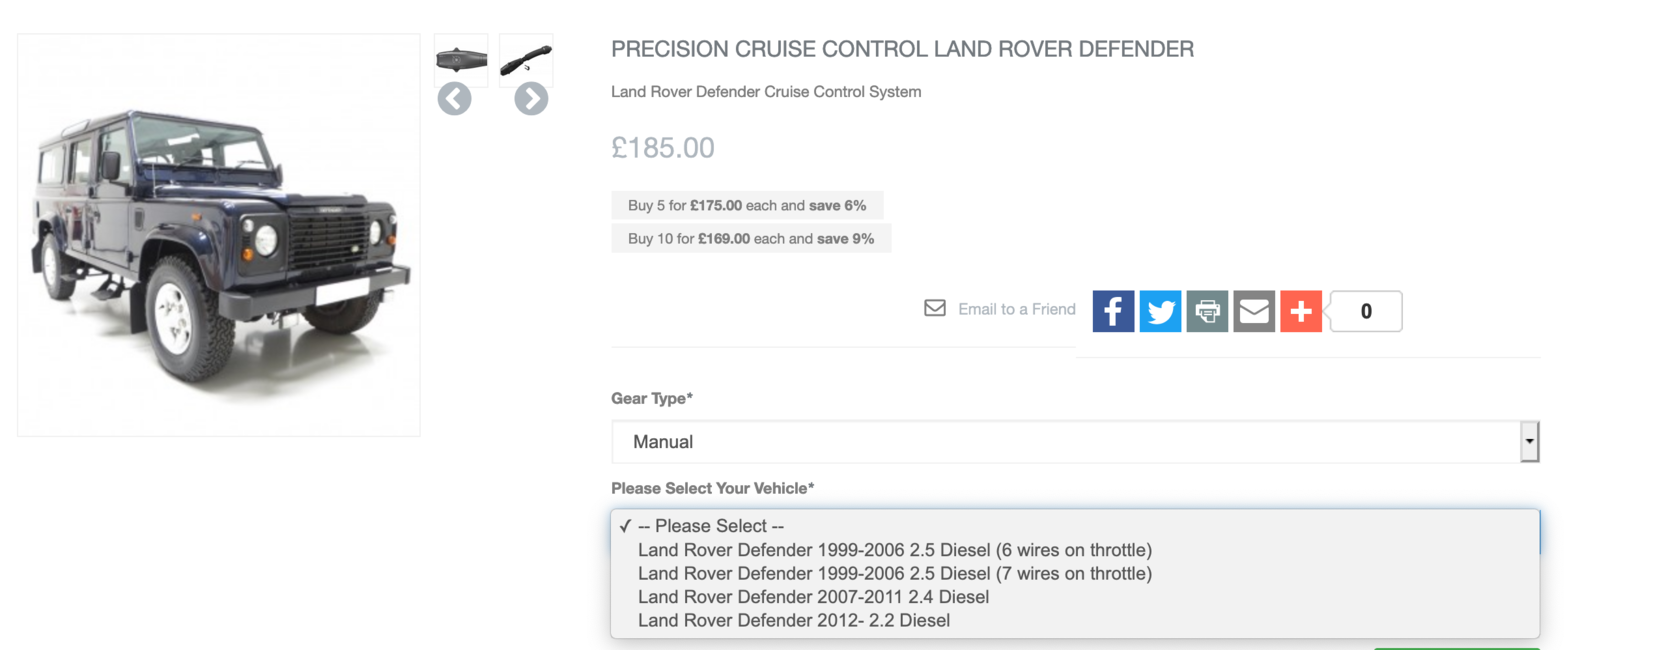Image resolution: width=1679 pixels, height=650 pixels.
Task: Click the share counter showing 0
Action: [1366, 311]
